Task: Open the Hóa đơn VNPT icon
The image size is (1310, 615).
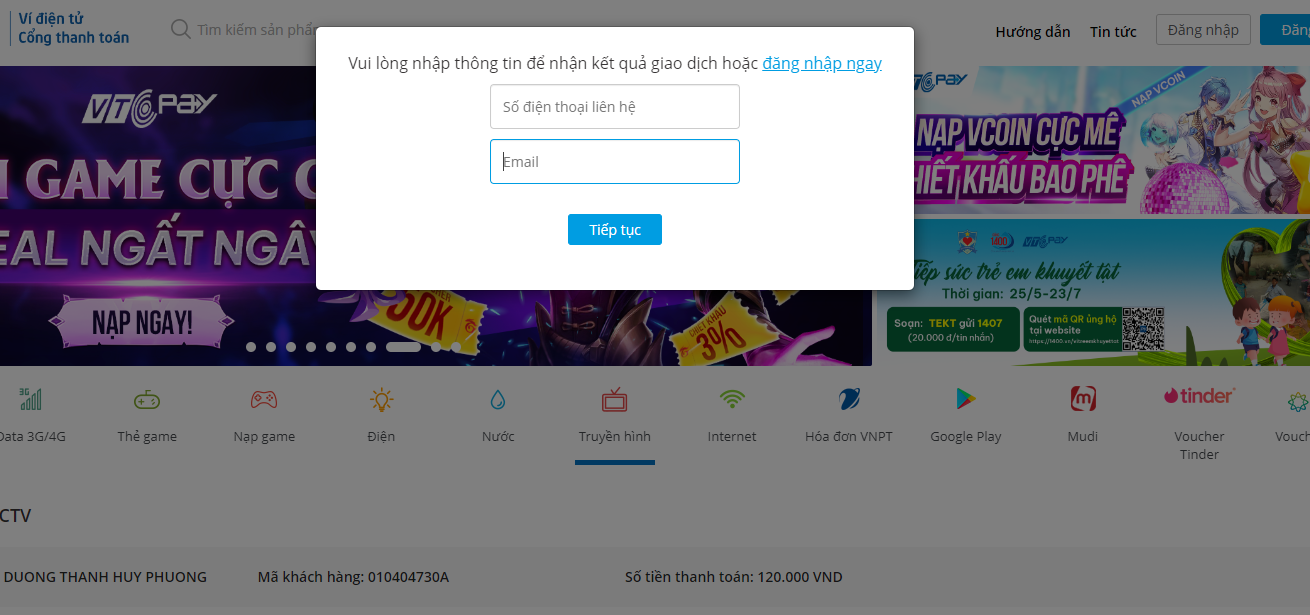Action: (x=849, y=400)
